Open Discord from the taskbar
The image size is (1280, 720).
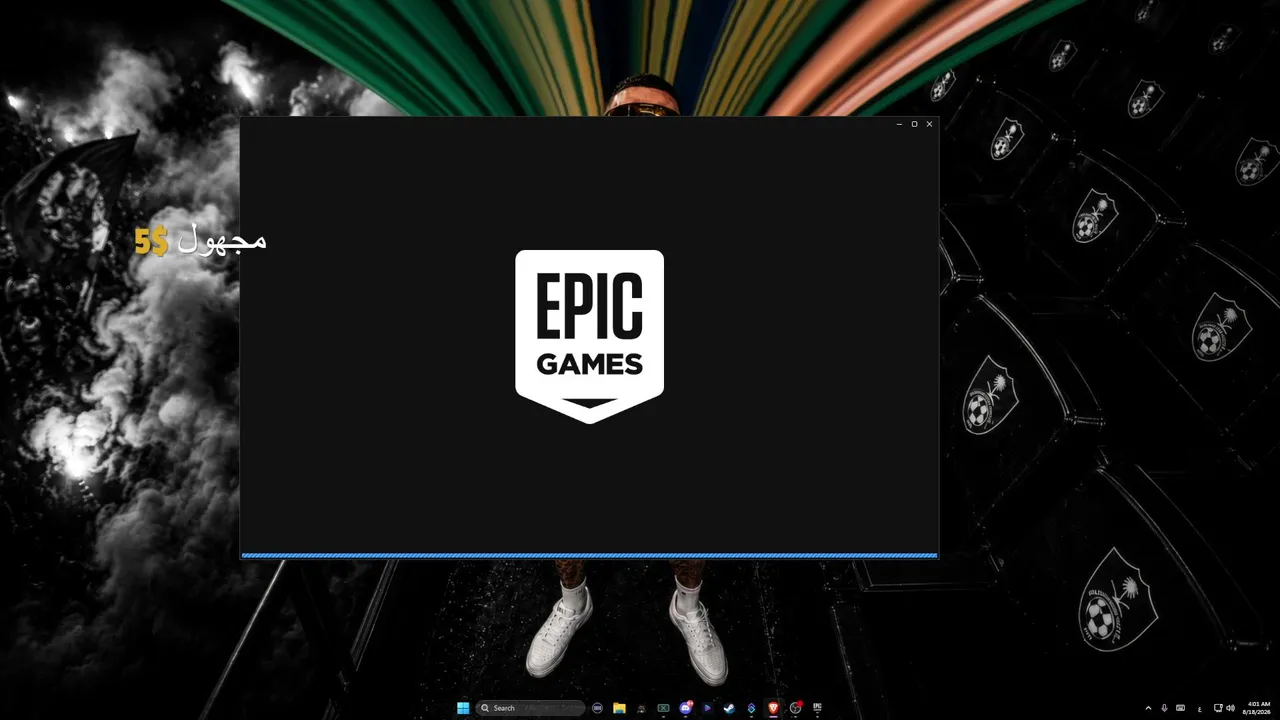pyautogui.click(x=685, y=708)
